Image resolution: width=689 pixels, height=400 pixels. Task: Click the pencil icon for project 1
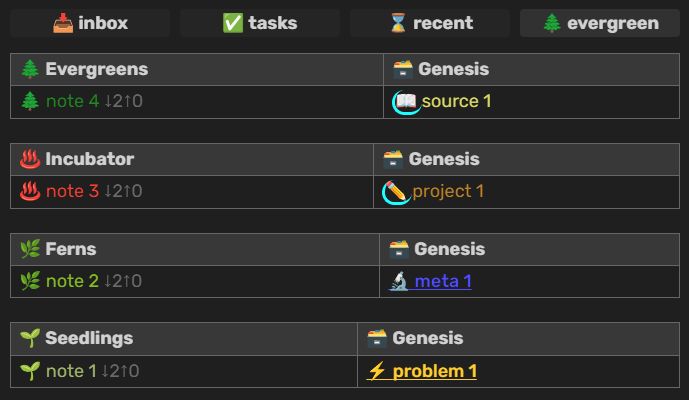(395, 191)
